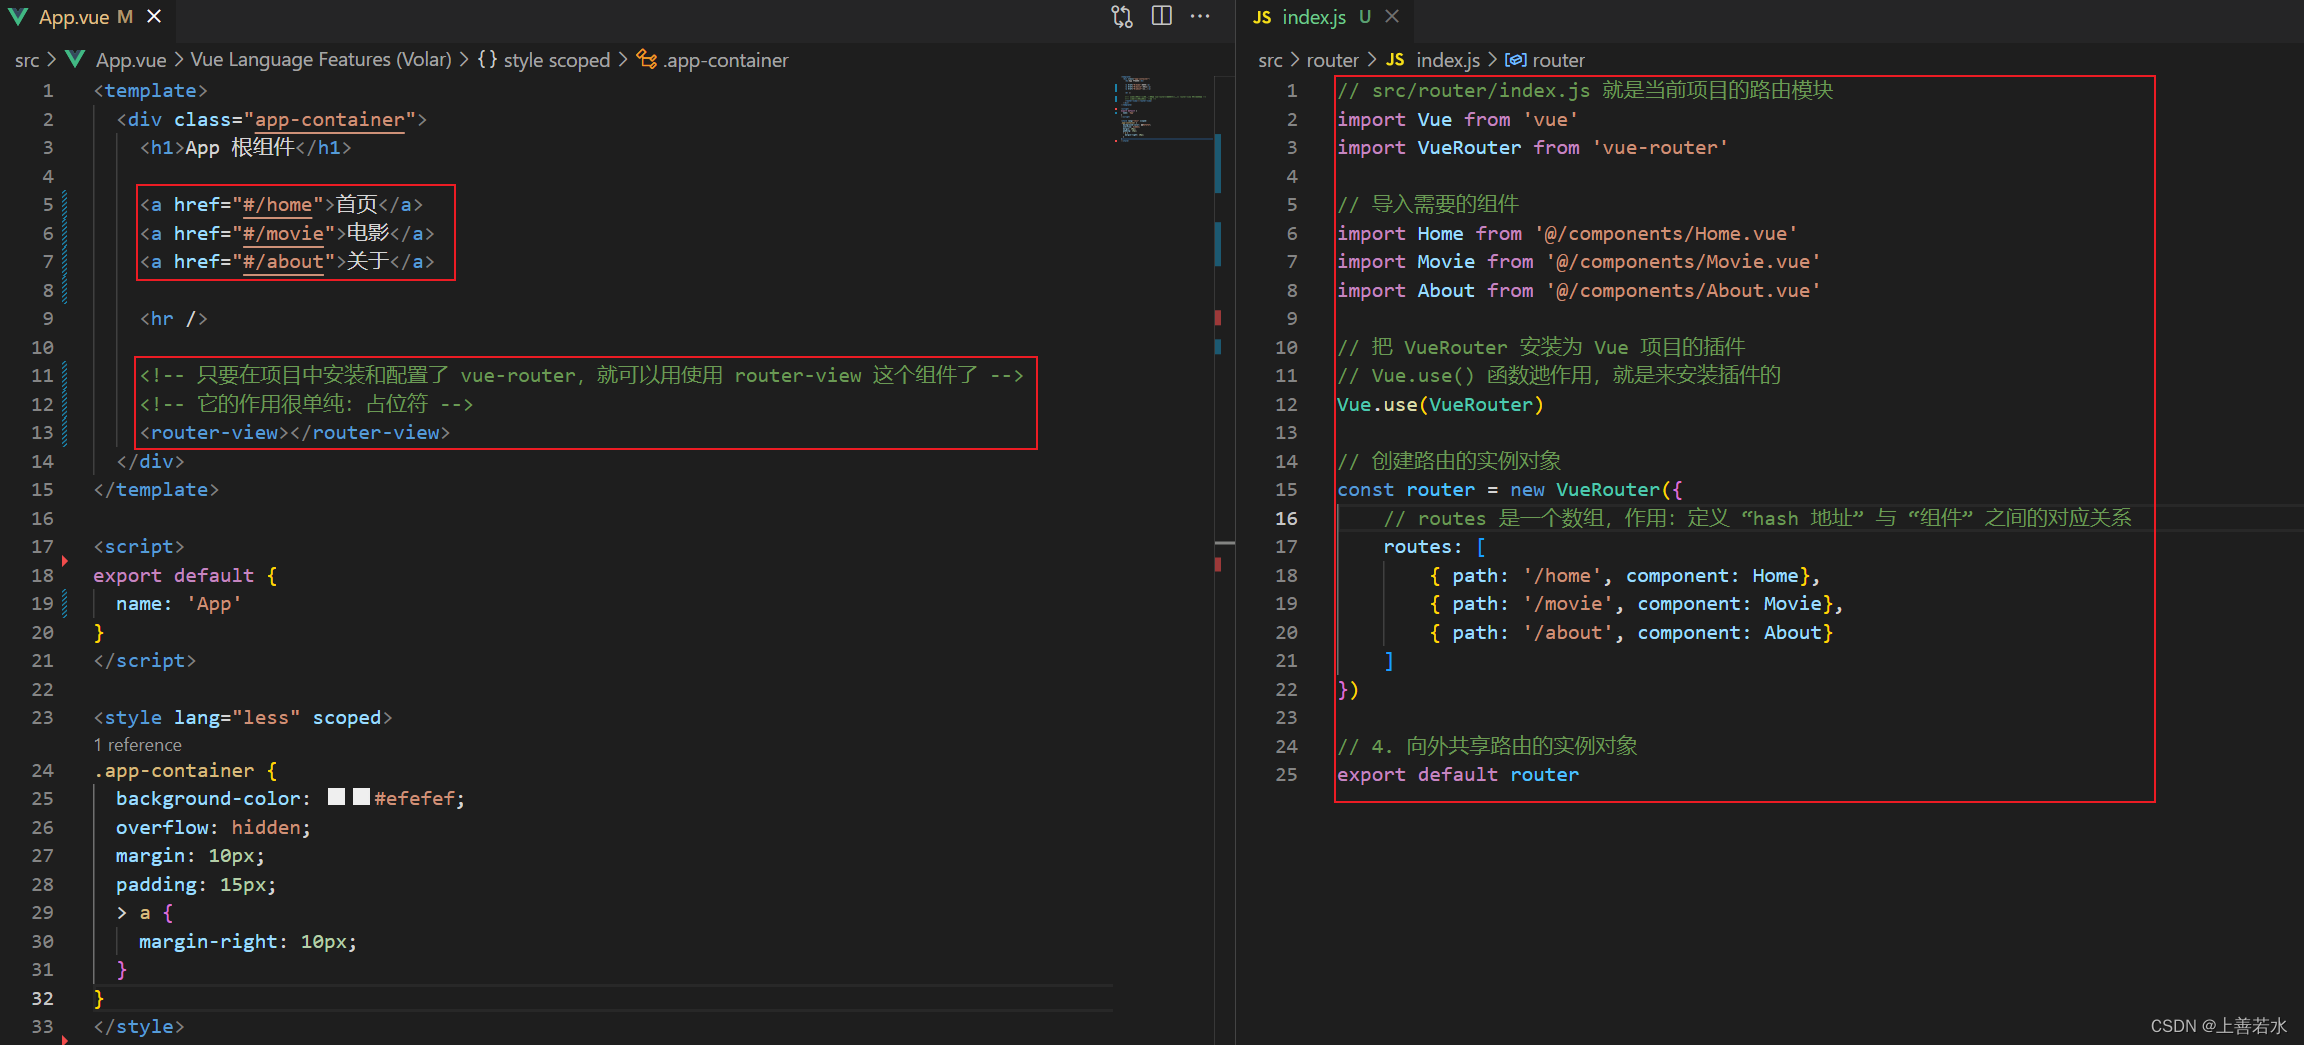The image size is (2304, 1045).
Task: Click the class symbol icon before .app-container
Action: [x=647, y=60]
